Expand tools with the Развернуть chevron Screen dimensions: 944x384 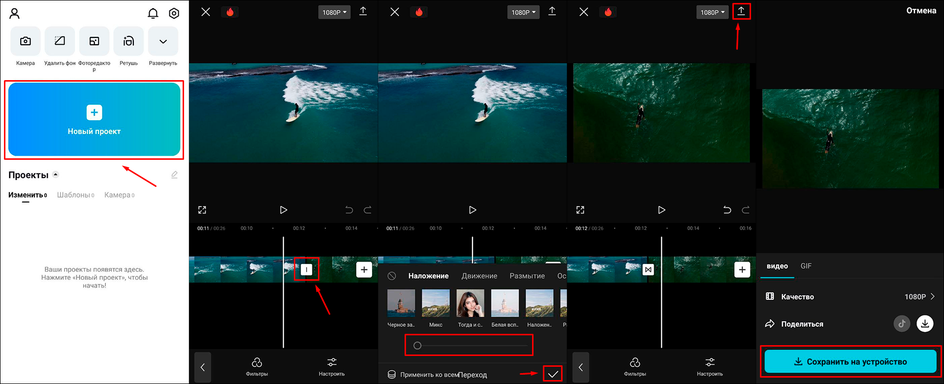tap(163, 41)
